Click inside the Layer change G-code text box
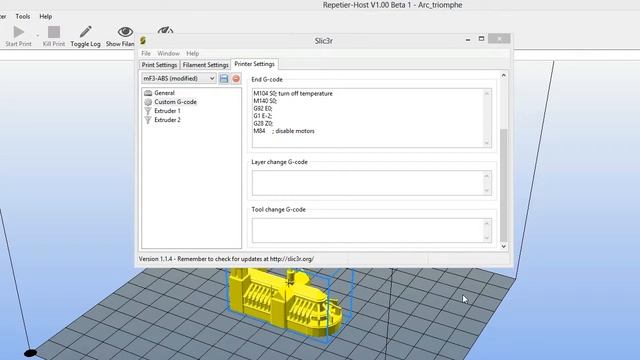The image size is (640, 360). click(x=371, y=183)
